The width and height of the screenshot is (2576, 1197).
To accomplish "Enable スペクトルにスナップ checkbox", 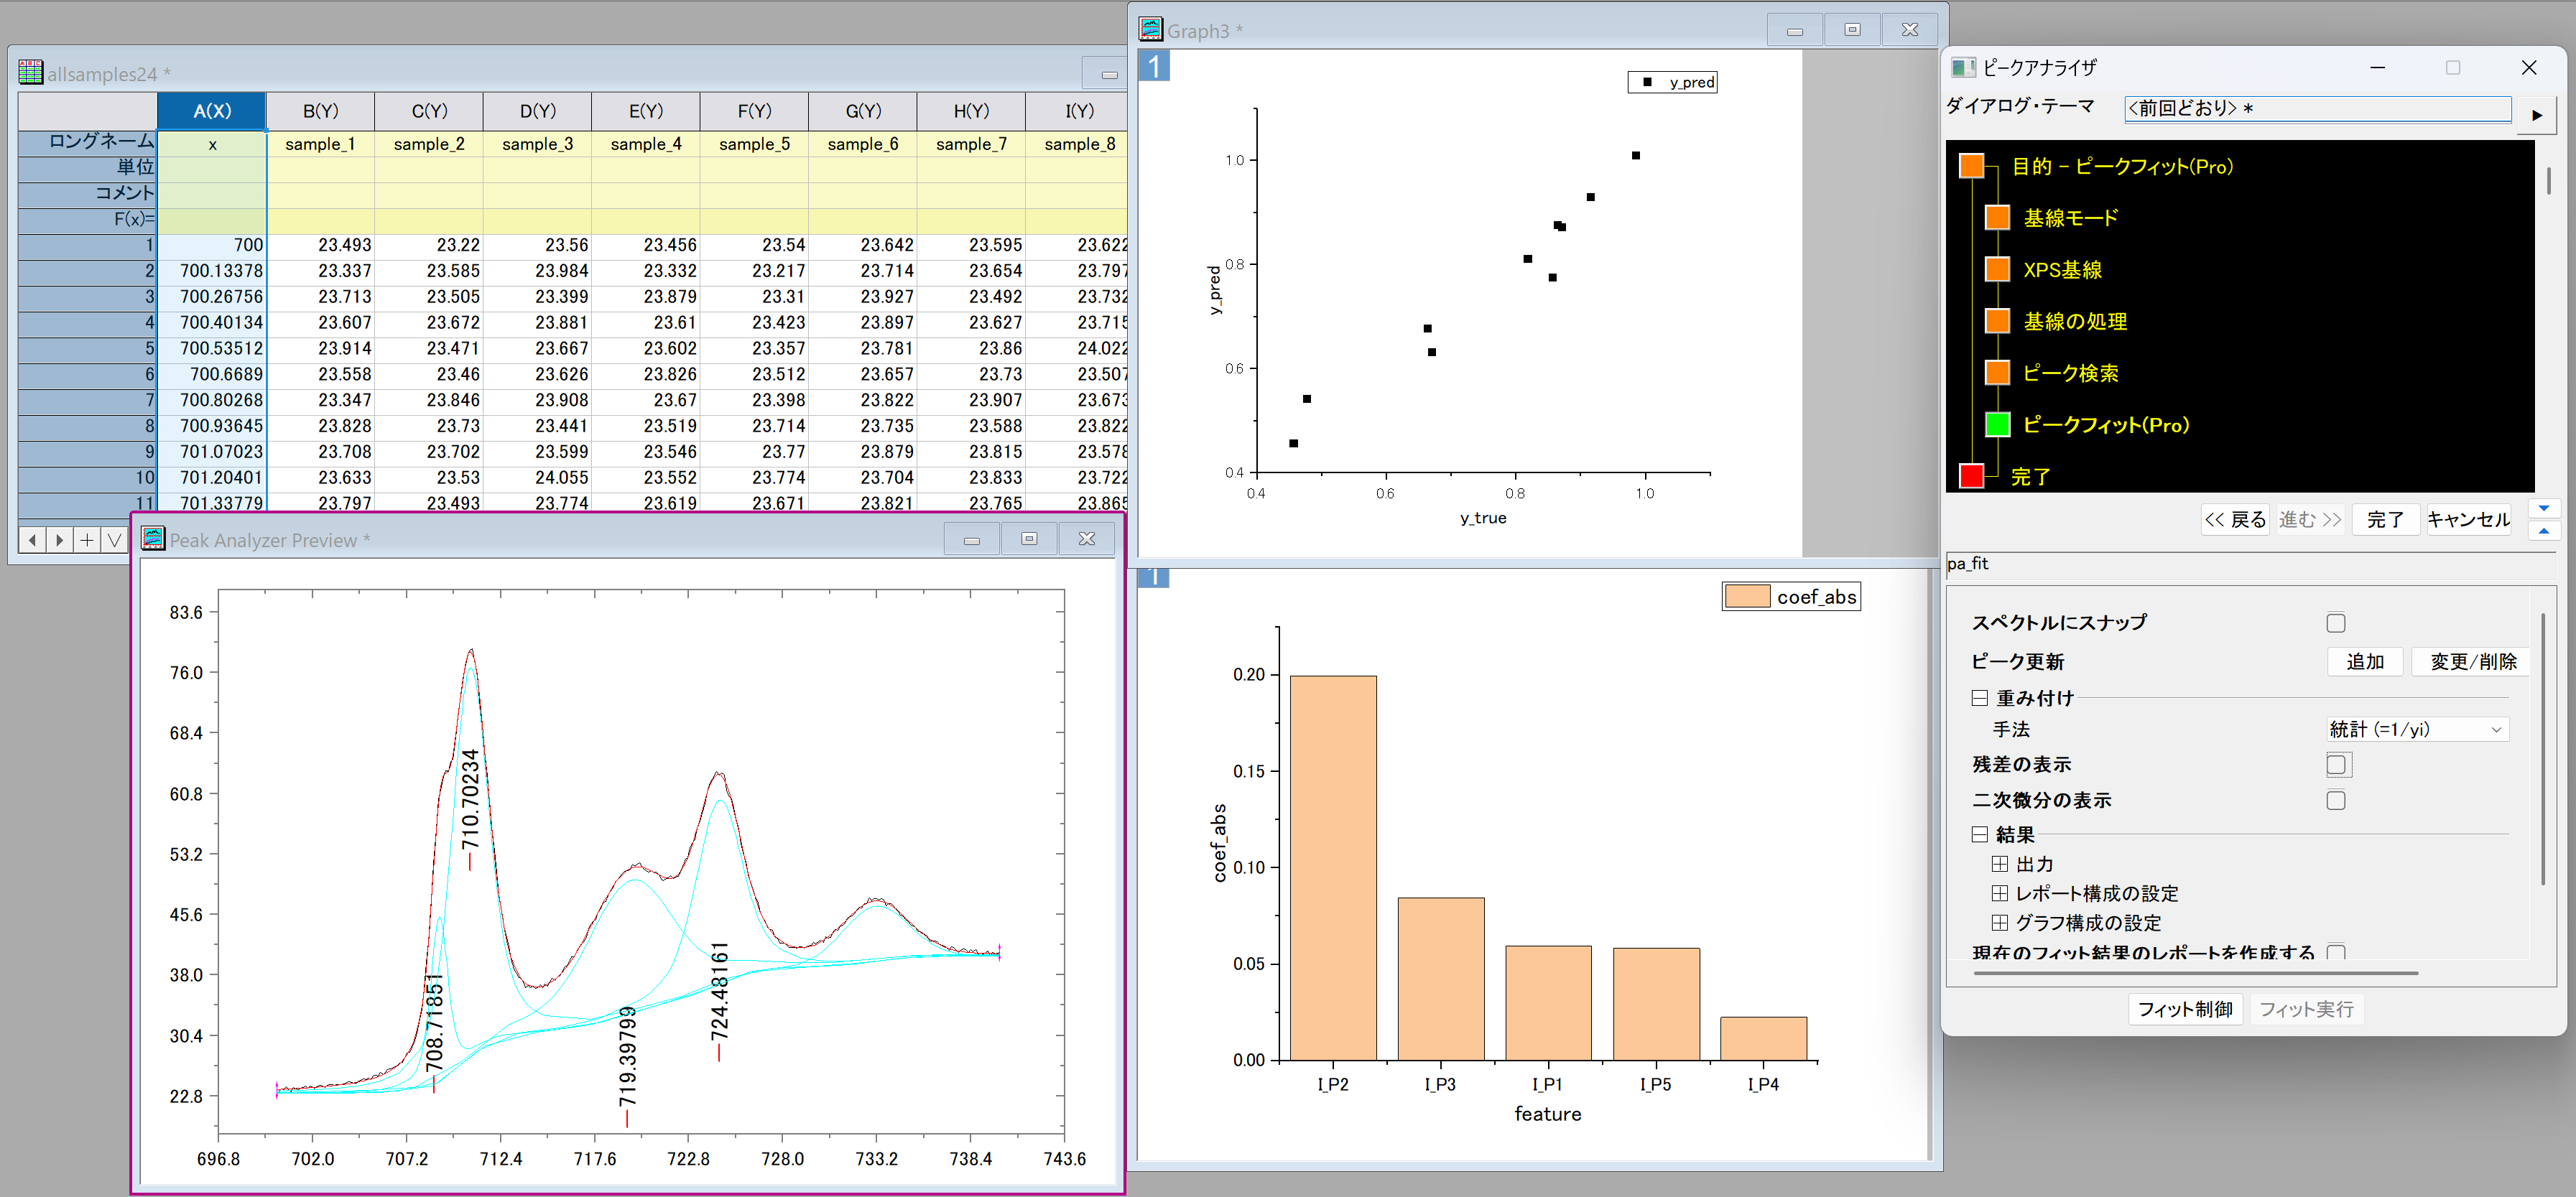I will [x=2335, y=622].
